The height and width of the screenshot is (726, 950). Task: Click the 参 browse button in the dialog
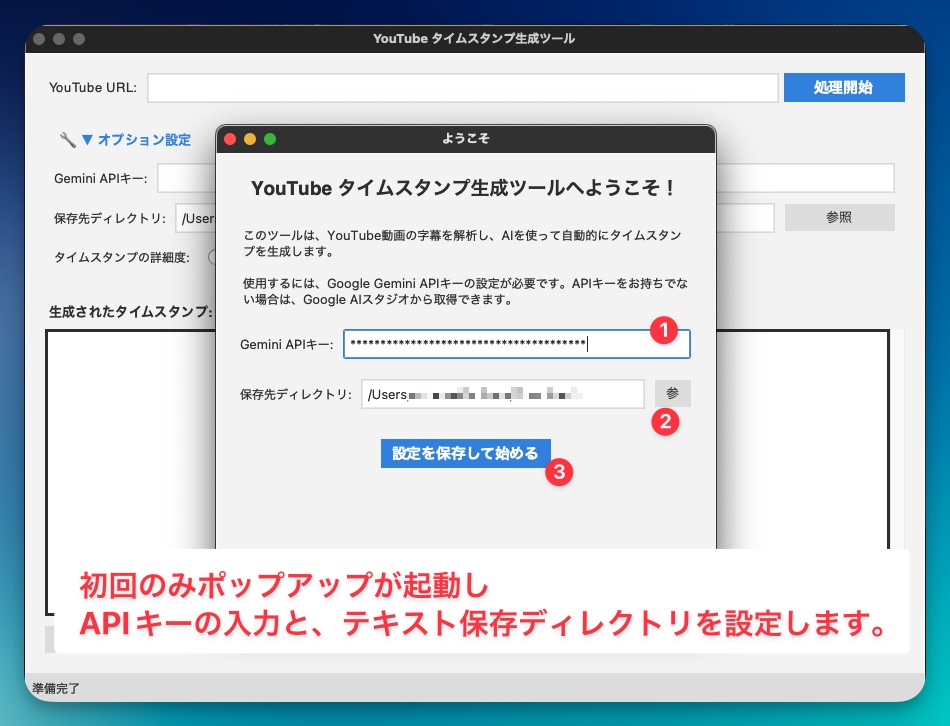(x=672, y=393)
